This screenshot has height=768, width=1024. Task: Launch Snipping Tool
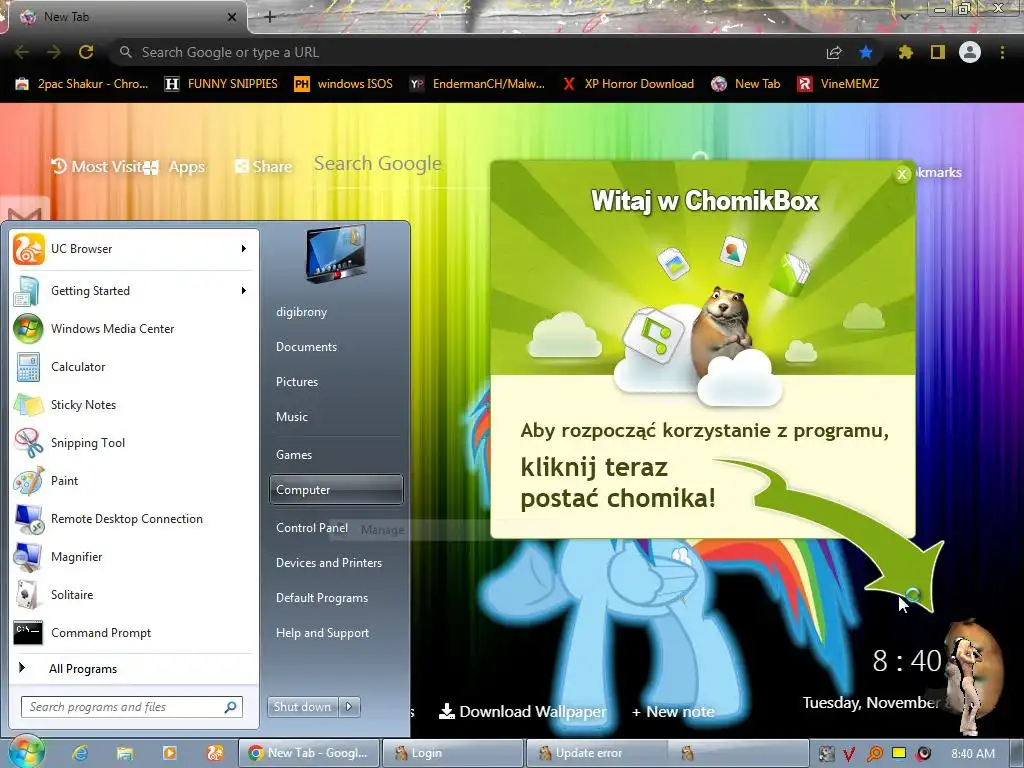point(133,442)
